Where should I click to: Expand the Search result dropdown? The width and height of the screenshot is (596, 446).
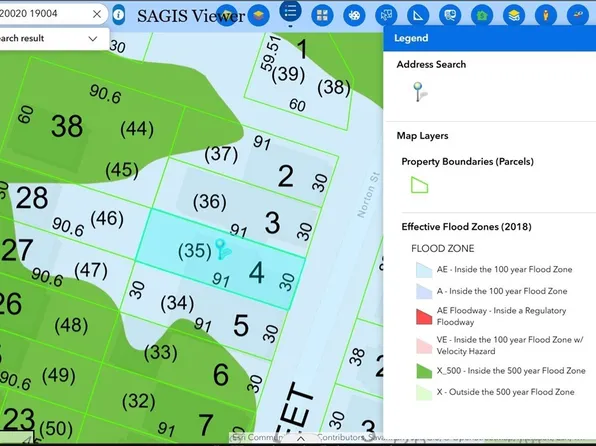click(x=93, y=38)
